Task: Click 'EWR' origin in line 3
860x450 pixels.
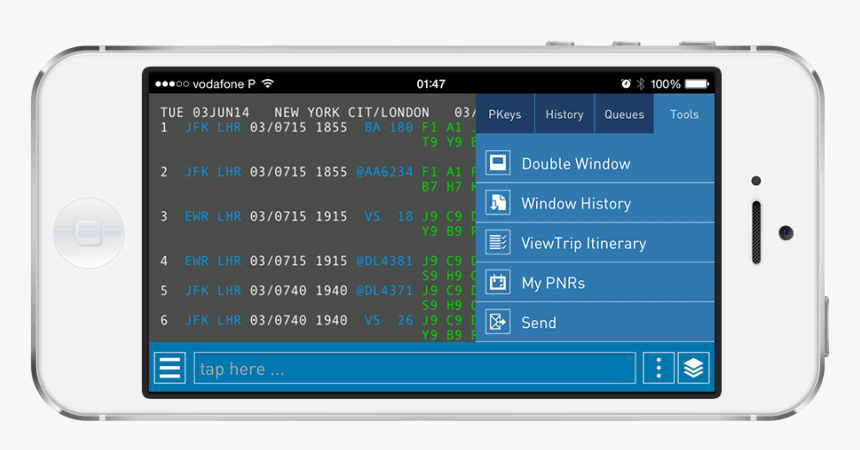Action: pos(197,216)
